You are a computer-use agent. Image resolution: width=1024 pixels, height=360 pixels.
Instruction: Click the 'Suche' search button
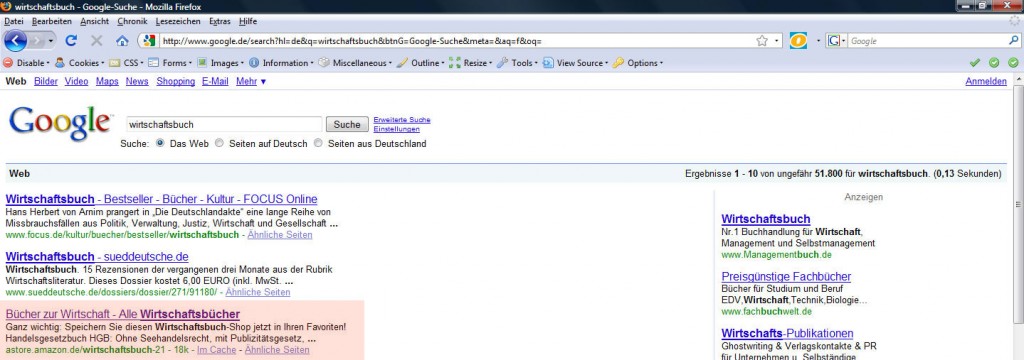pyautogui.click(x=347, y=124)
